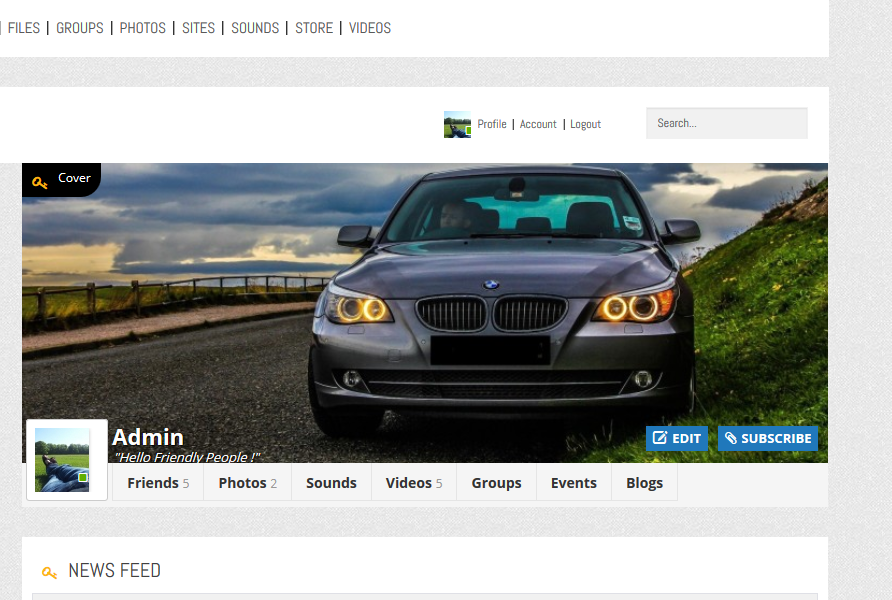Navigate to SITES in top menu
Screen dimensions: 892x600
coord(199,28)
